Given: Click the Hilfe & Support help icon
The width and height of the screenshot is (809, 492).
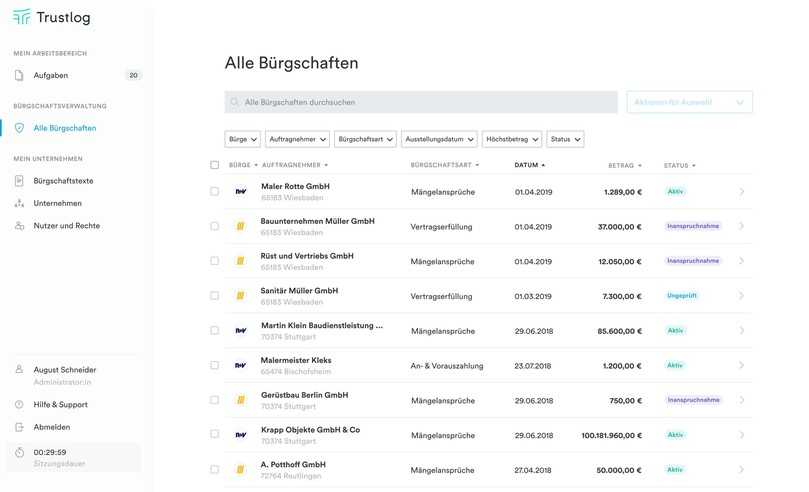Looking at the screenshot, I should point(19,405).
